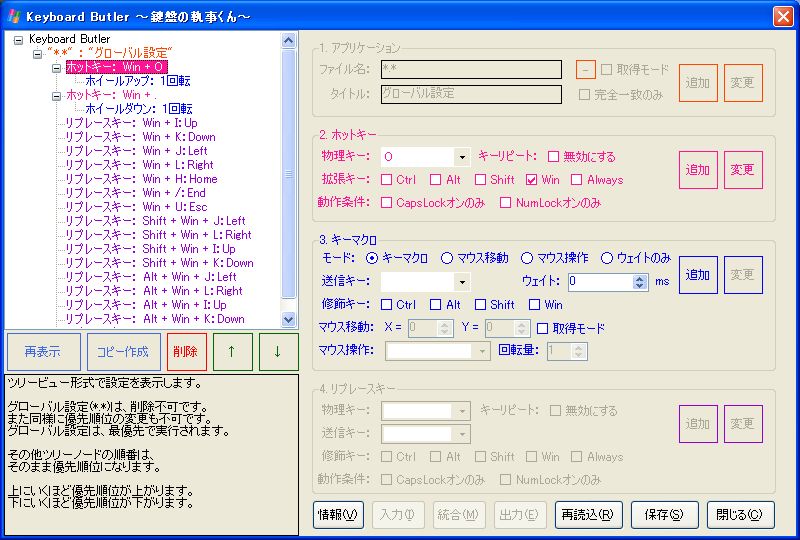The image size is (800, 540).
Task: Select the キーマクロ mode radio button
Action: (x=372, y=258)
